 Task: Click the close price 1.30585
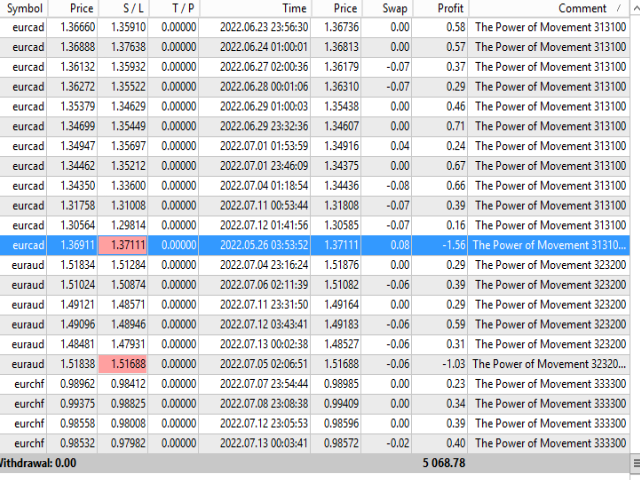(341, 225)
